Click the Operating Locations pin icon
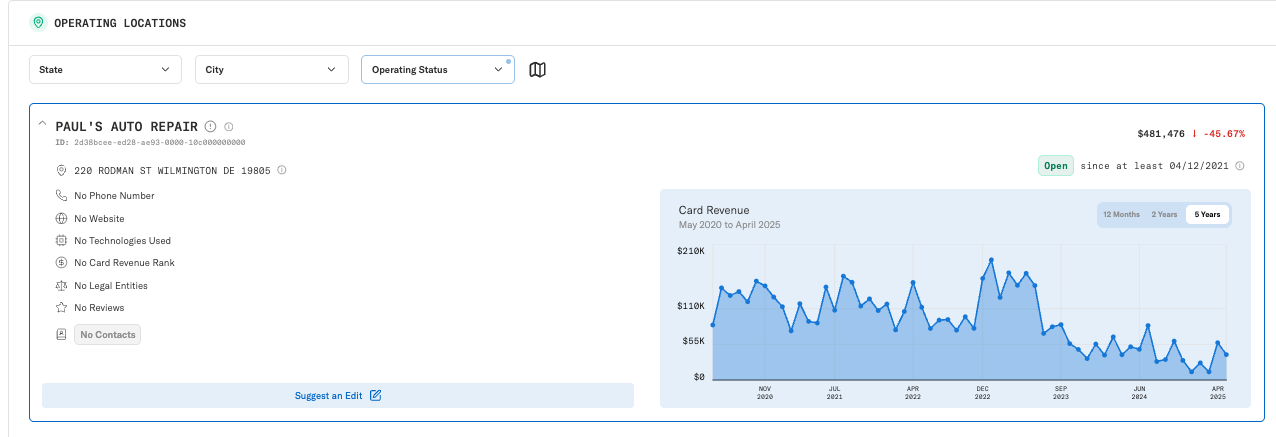The width and height of the screenshot is (1276, 437). 38,22
